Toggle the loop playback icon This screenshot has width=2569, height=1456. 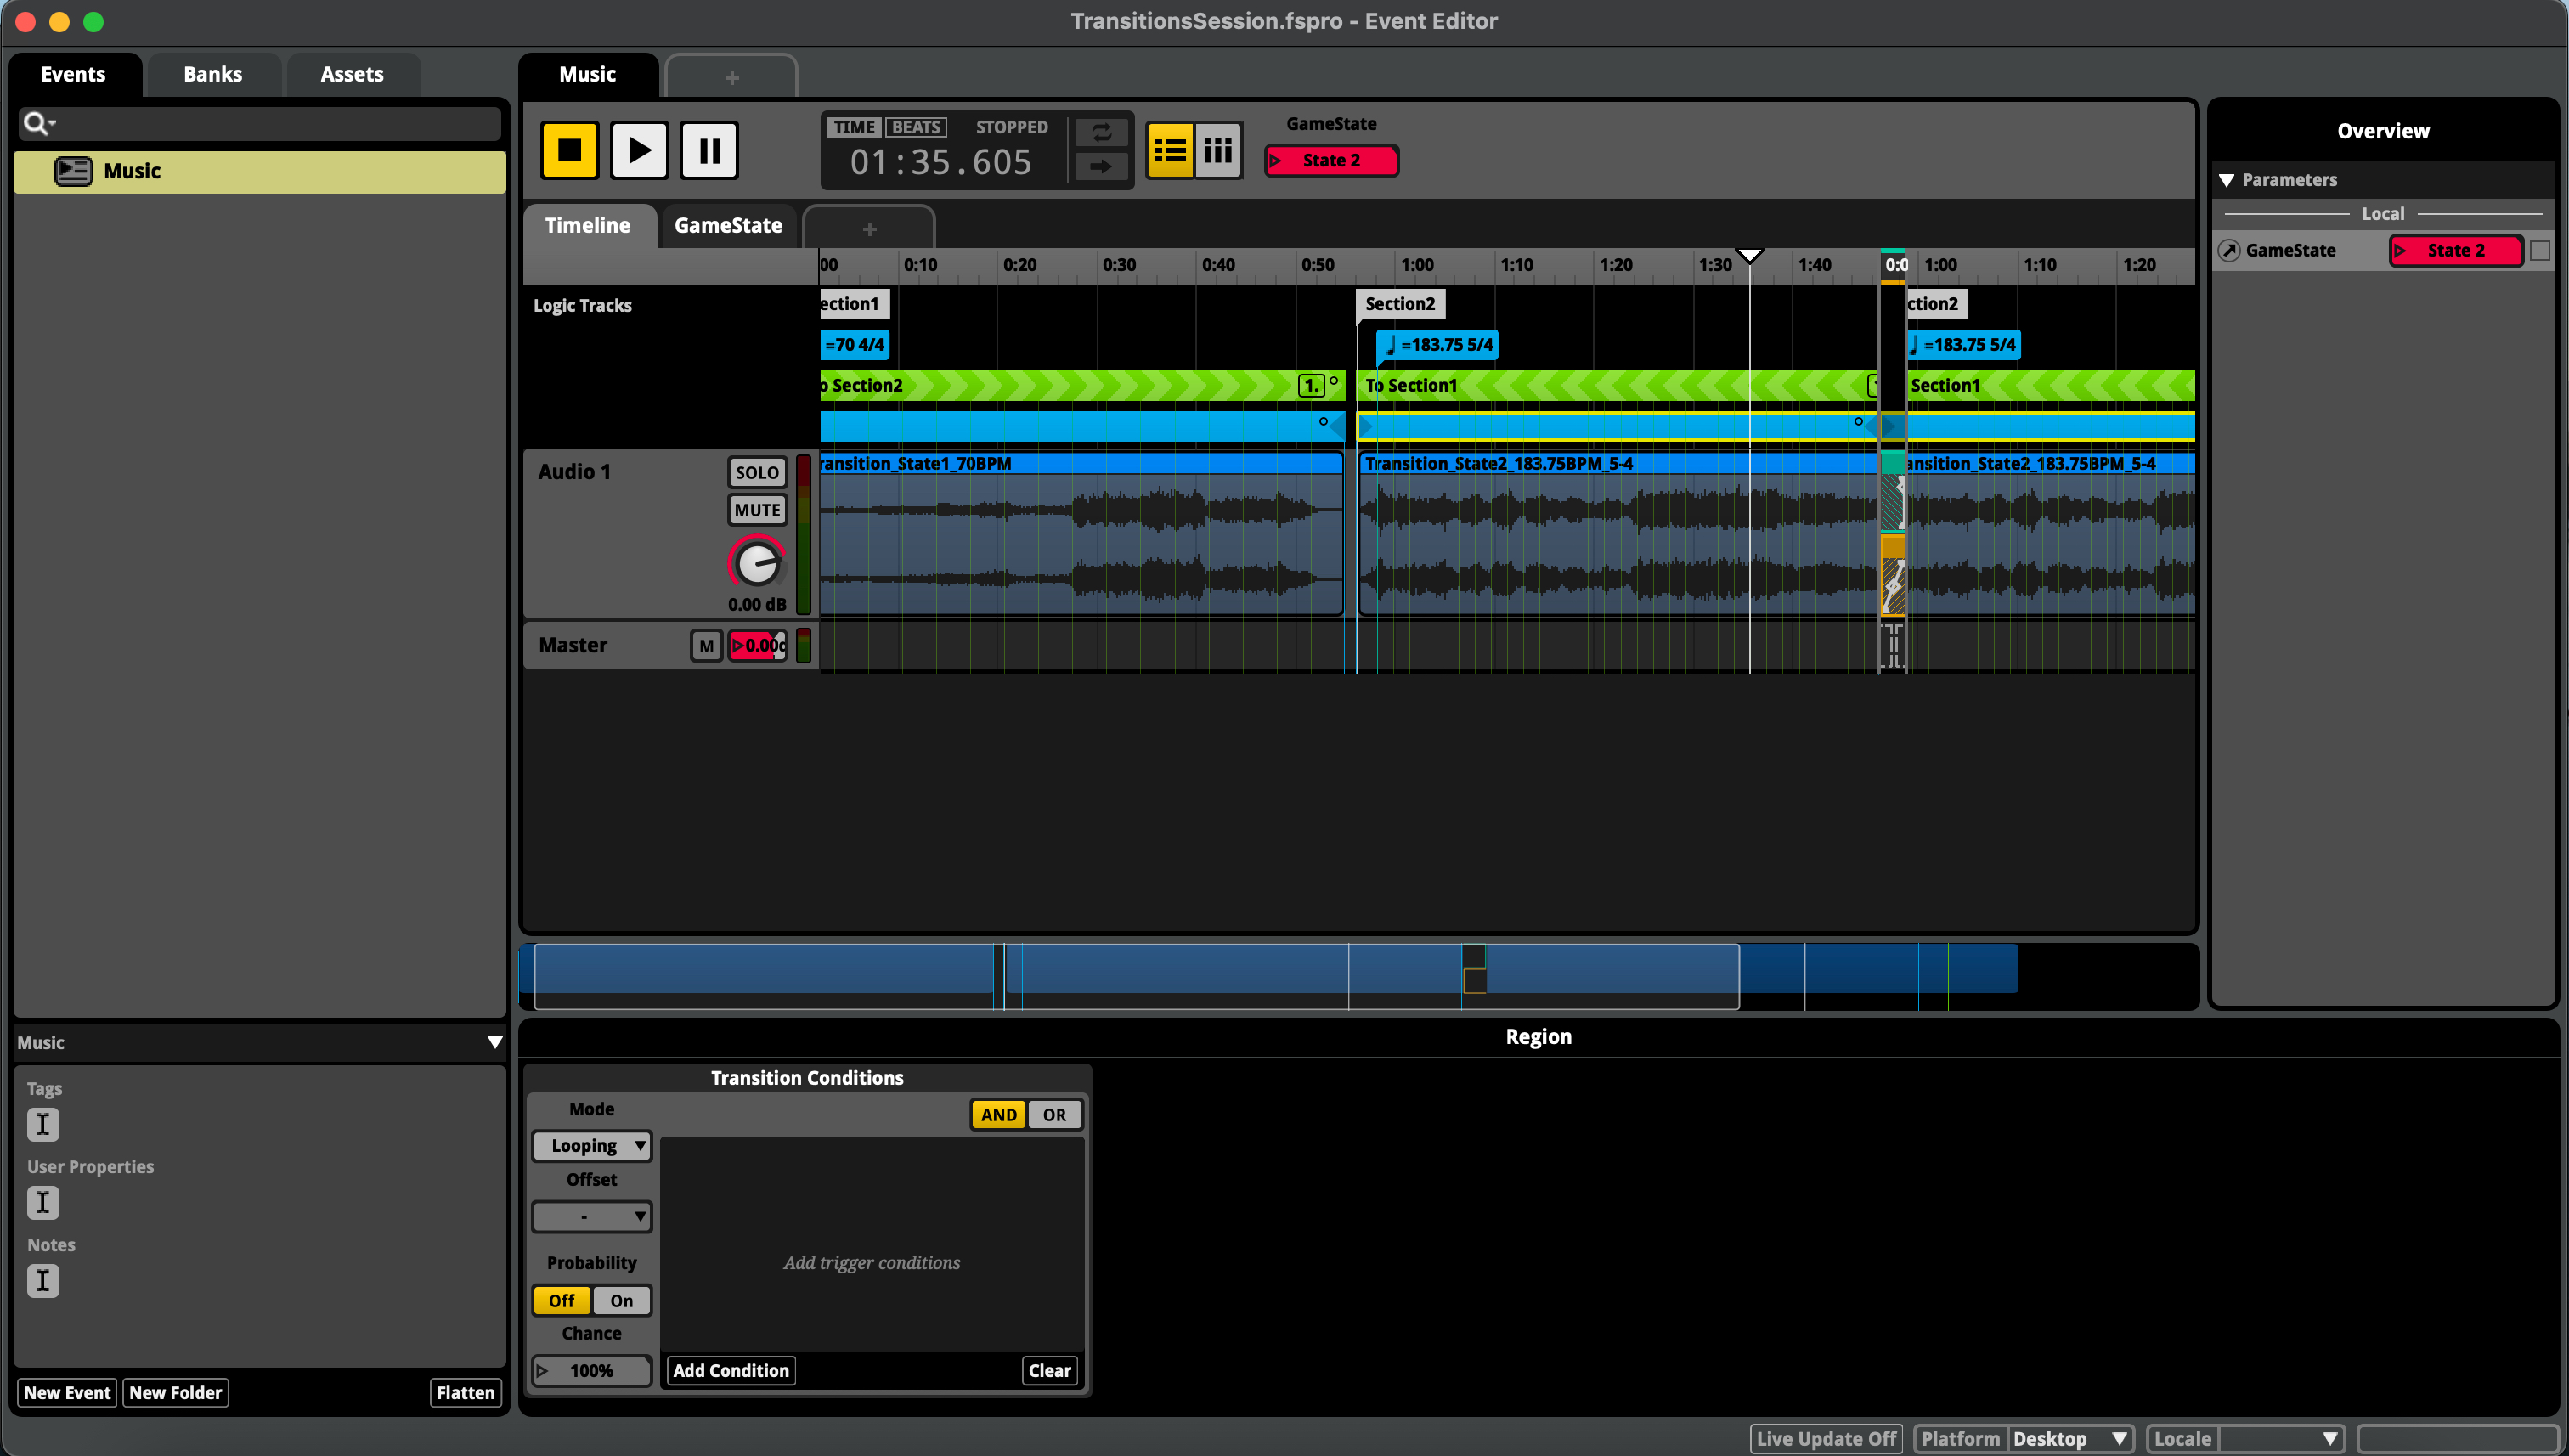(x=1101, y=133)
